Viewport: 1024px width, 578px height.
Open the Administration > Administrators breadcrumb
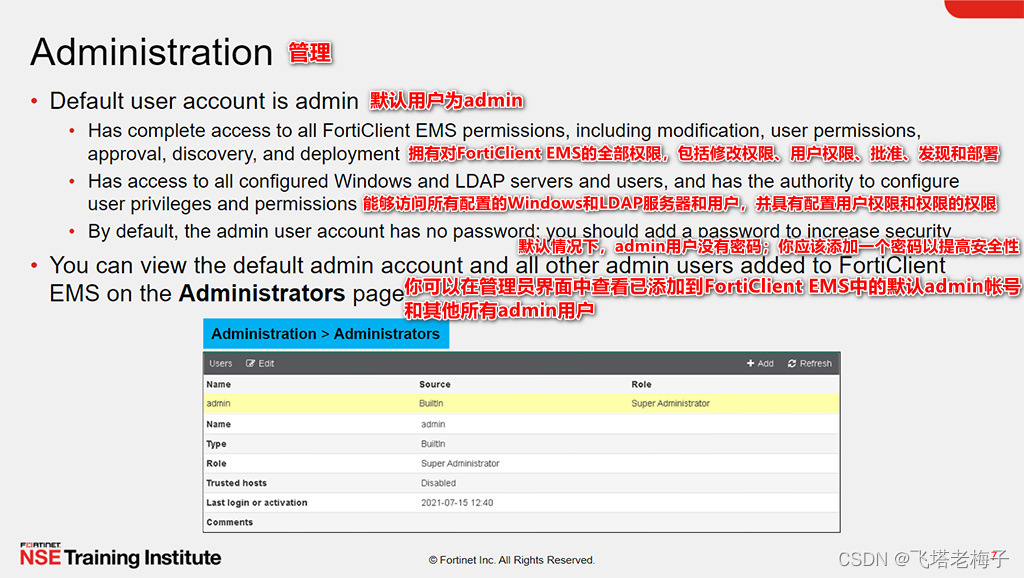[326, 334]
